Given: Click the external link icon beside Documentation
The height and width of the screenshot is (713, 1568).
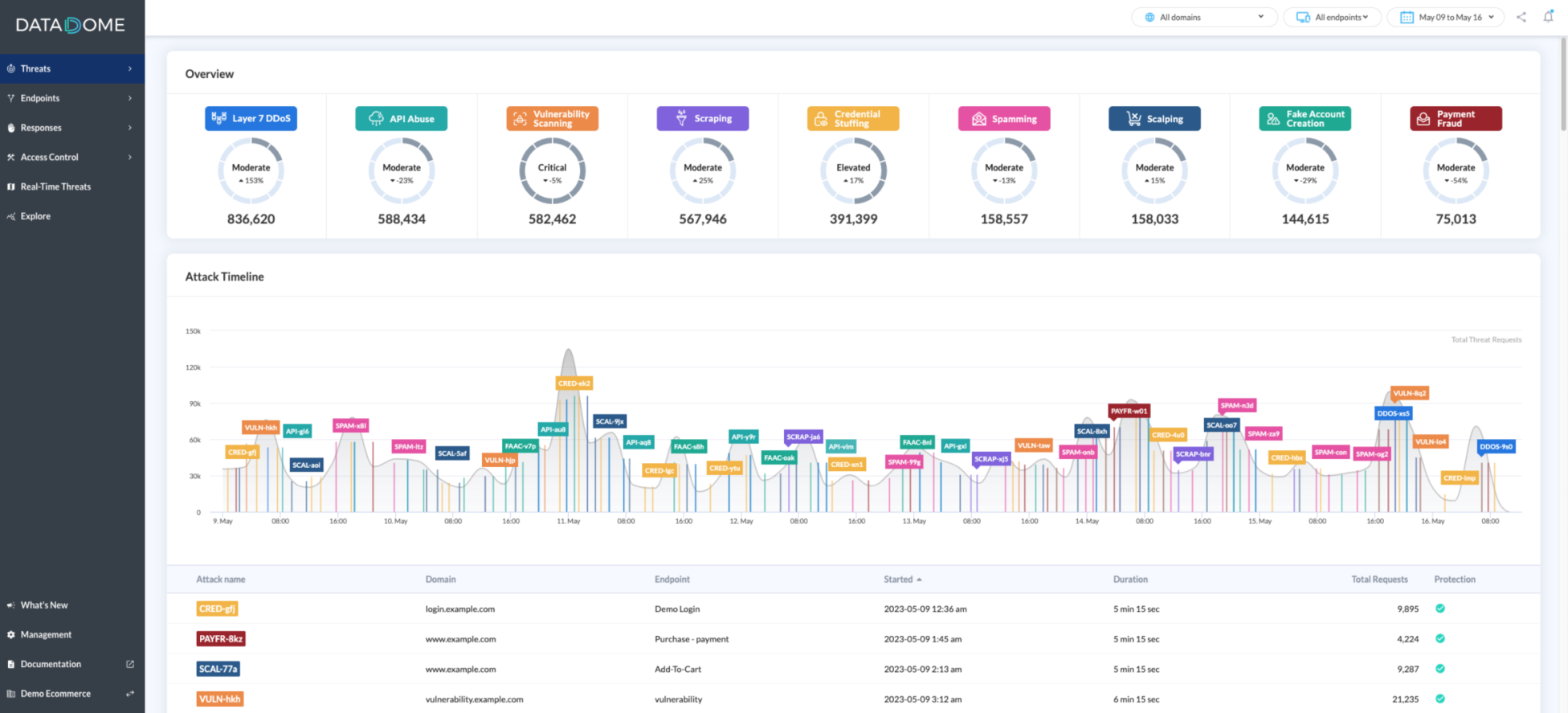Looking at the screenshot, I should [129, 664].
